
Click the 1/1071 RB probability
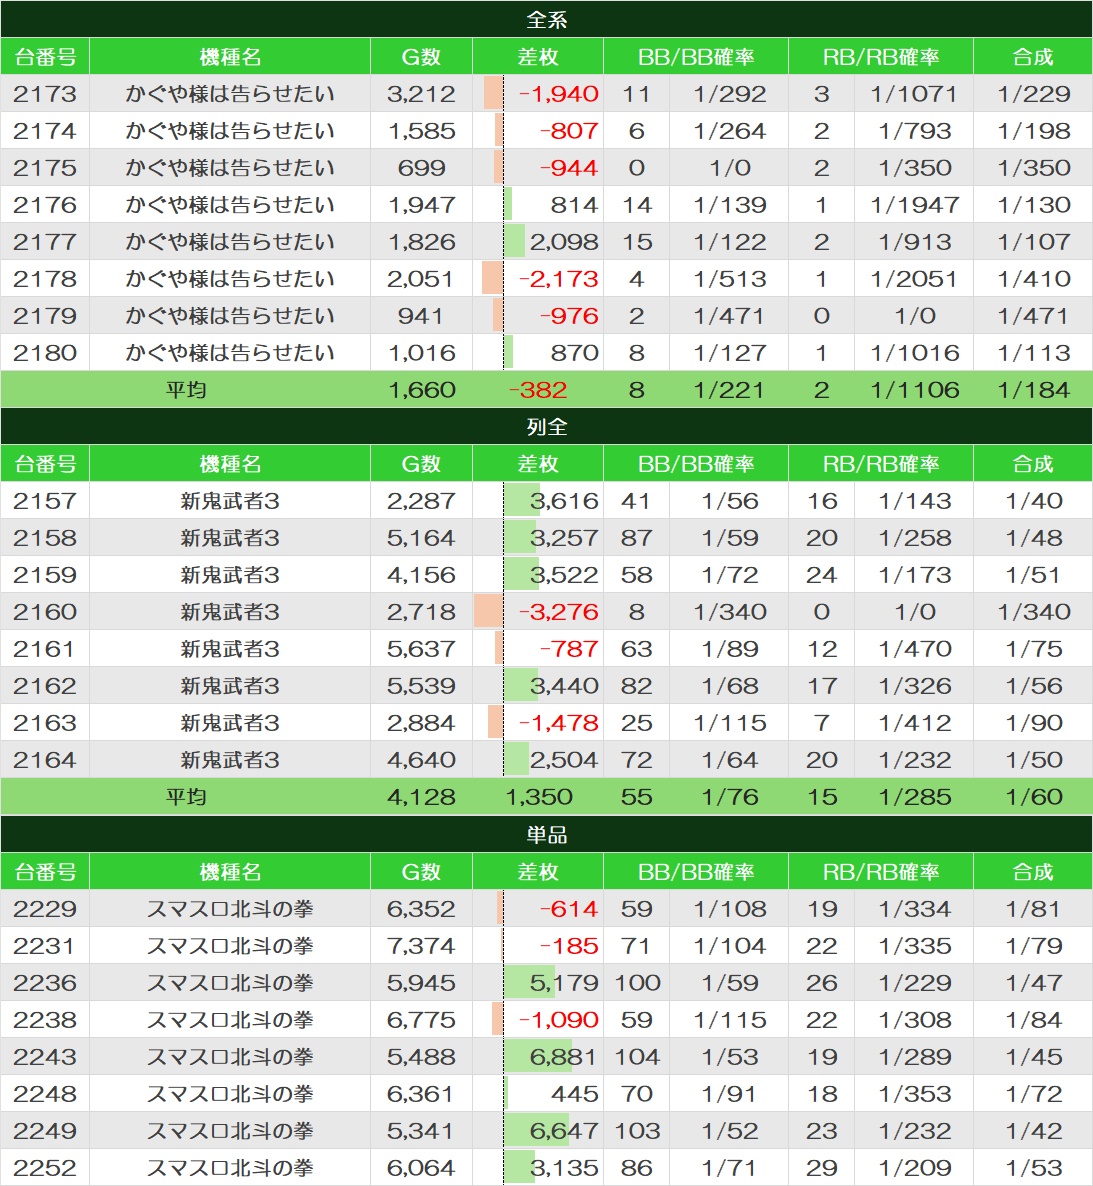coord(914,94)
